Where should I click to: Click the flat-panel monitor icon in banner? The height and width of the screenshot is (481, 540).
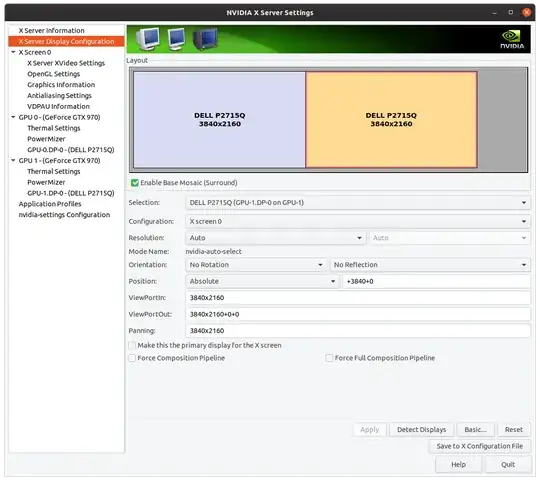(176, 39)
